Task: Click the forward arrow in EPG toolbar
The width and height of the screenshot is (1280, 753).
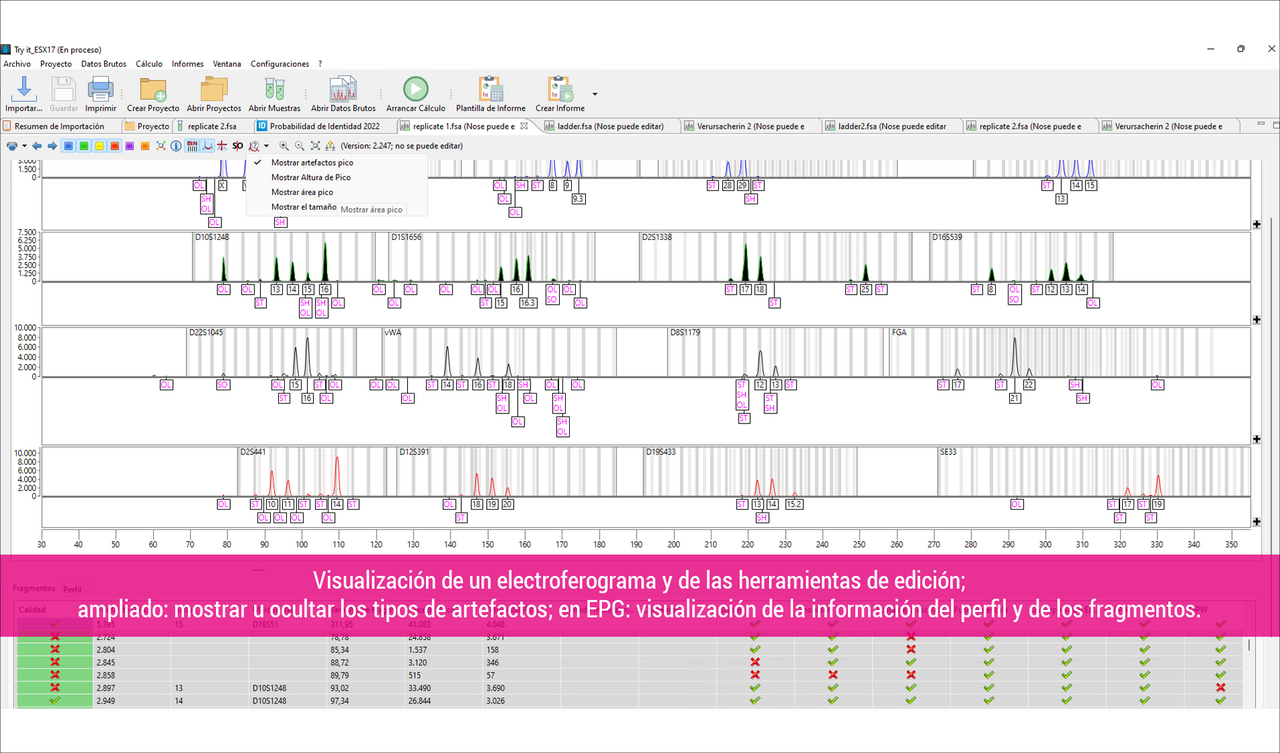Action: (x=52, y=146)
